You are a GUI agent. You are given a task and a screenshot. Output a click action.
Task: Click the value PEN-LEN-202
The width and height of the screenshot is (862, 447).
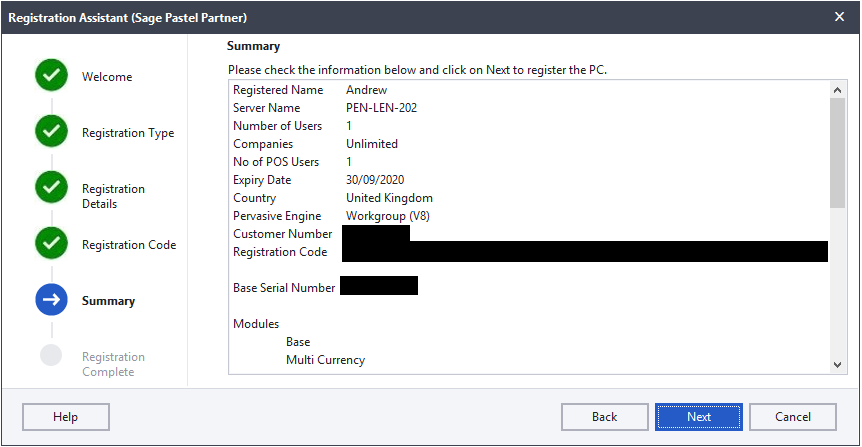pos(382,108)
